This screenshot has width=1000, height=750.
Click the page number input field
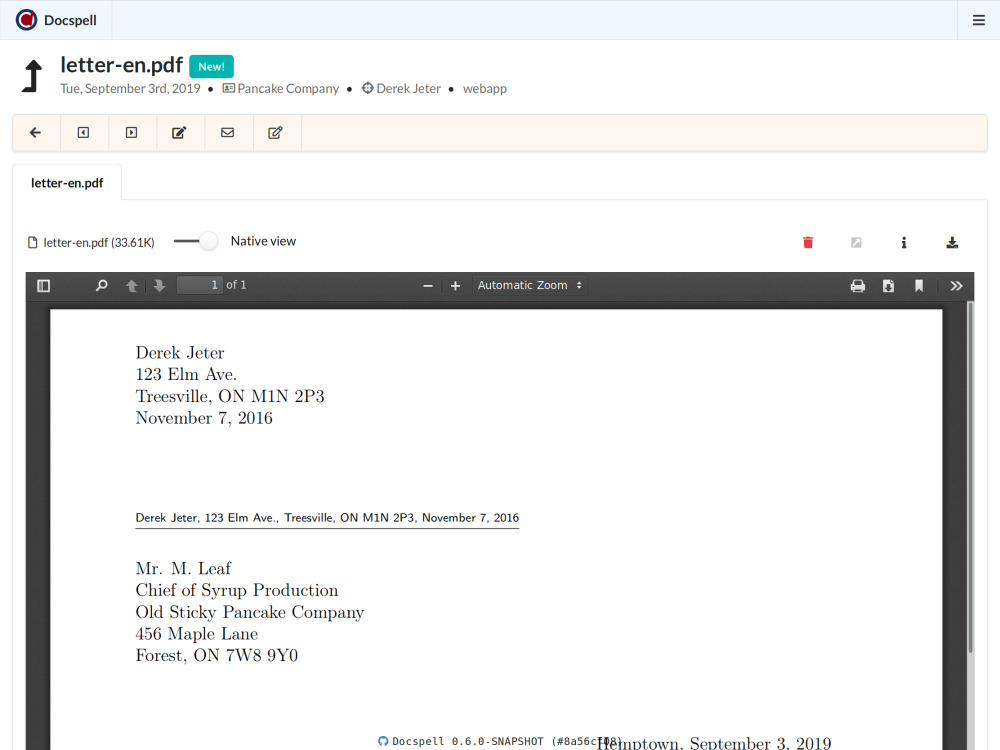coord(199,286)
